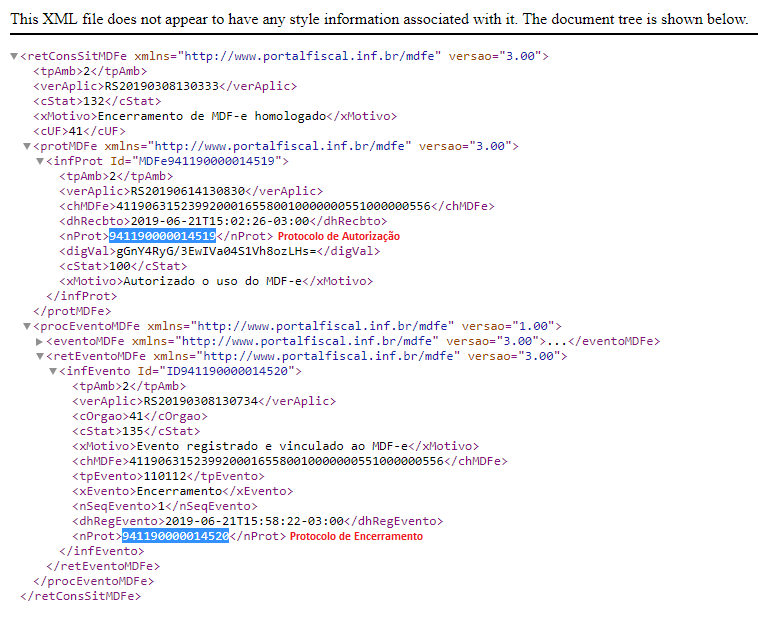The height and width of the screenshot is (618, 758).
Task: Collapse the retEventoMDFe node triangle
Action: click(40, 356)
